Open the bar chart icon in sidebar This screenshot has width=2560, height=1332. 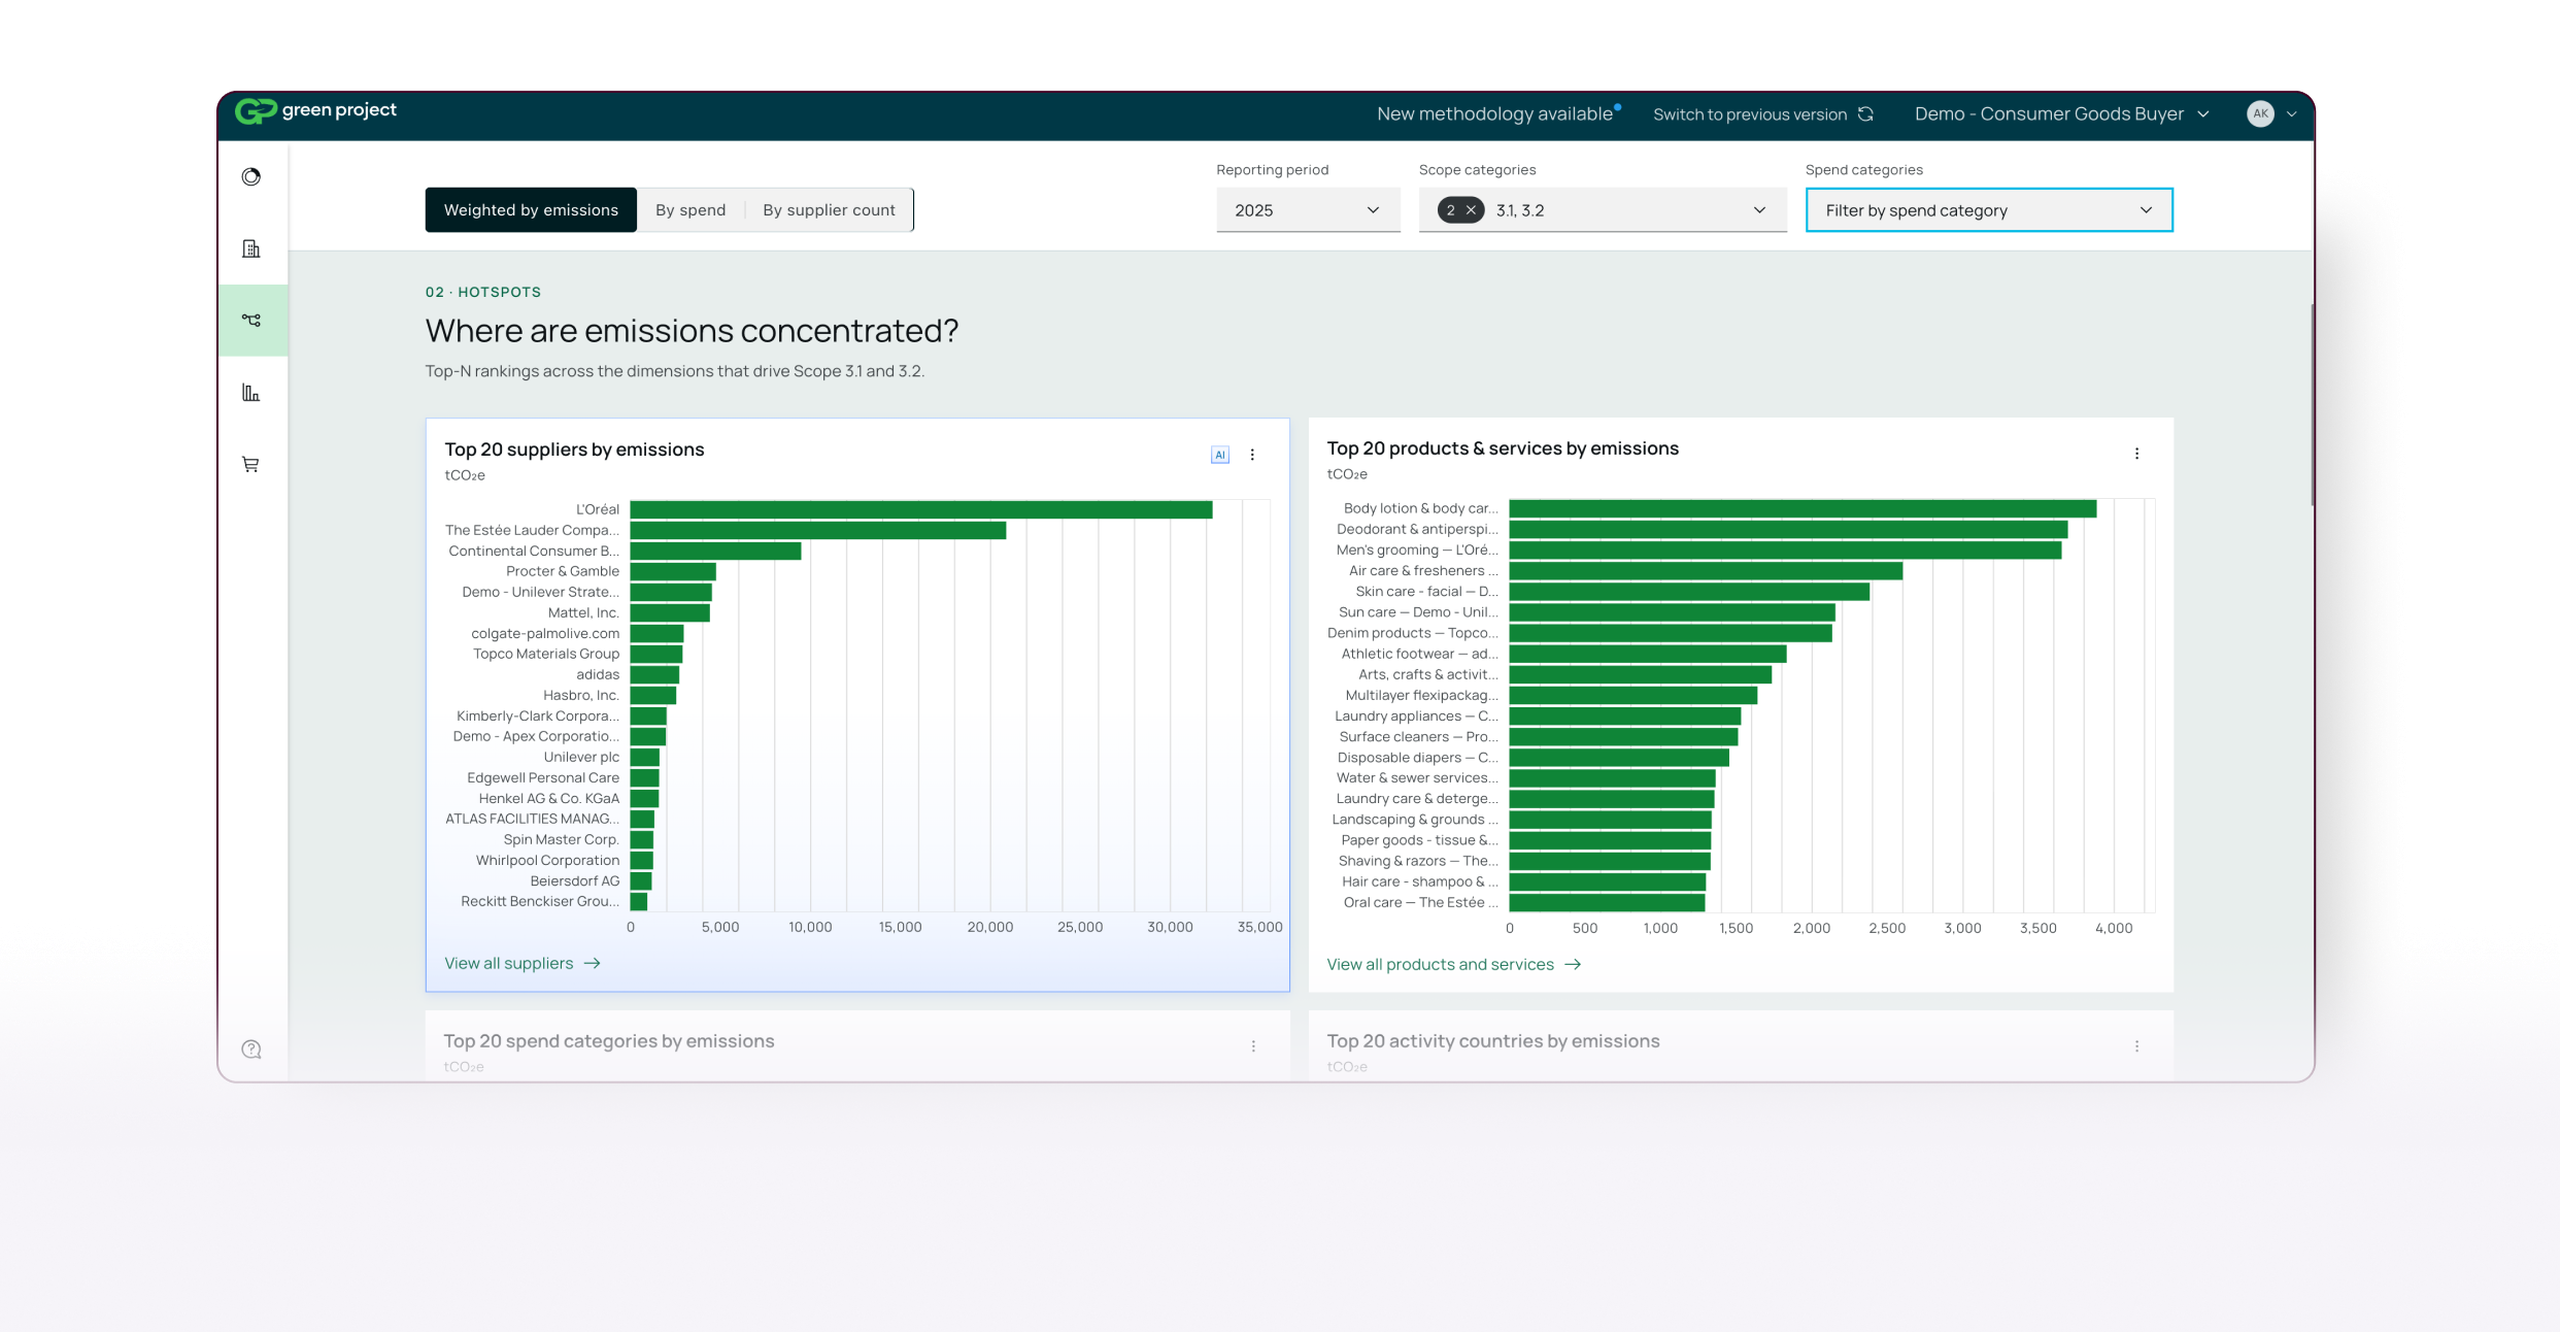[251, 393]
